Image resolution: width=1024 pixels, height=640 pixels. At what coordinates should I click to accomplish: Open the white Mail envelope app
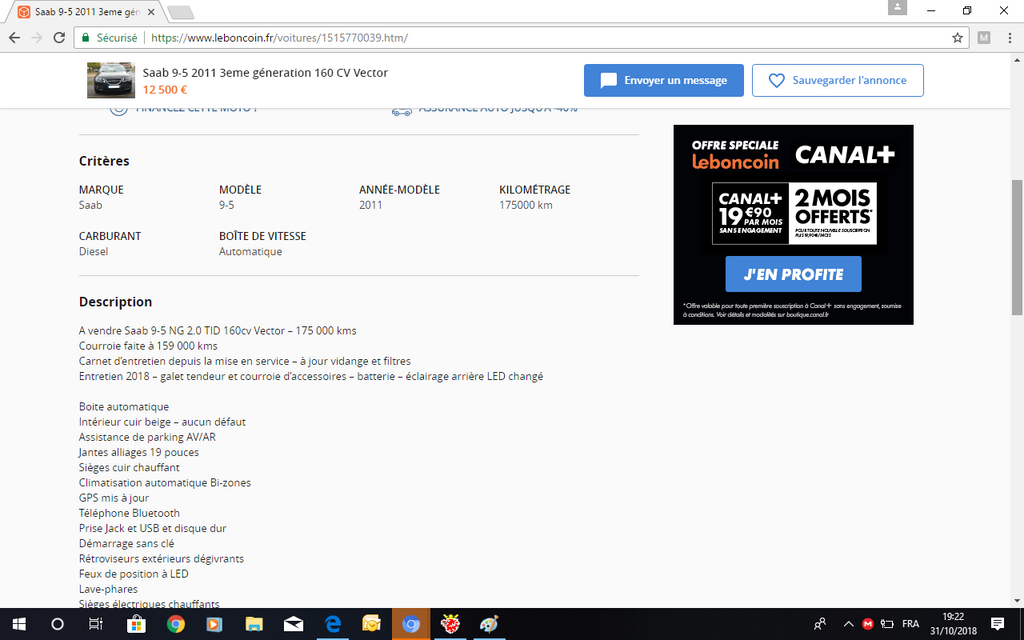(x=293, y=624)
